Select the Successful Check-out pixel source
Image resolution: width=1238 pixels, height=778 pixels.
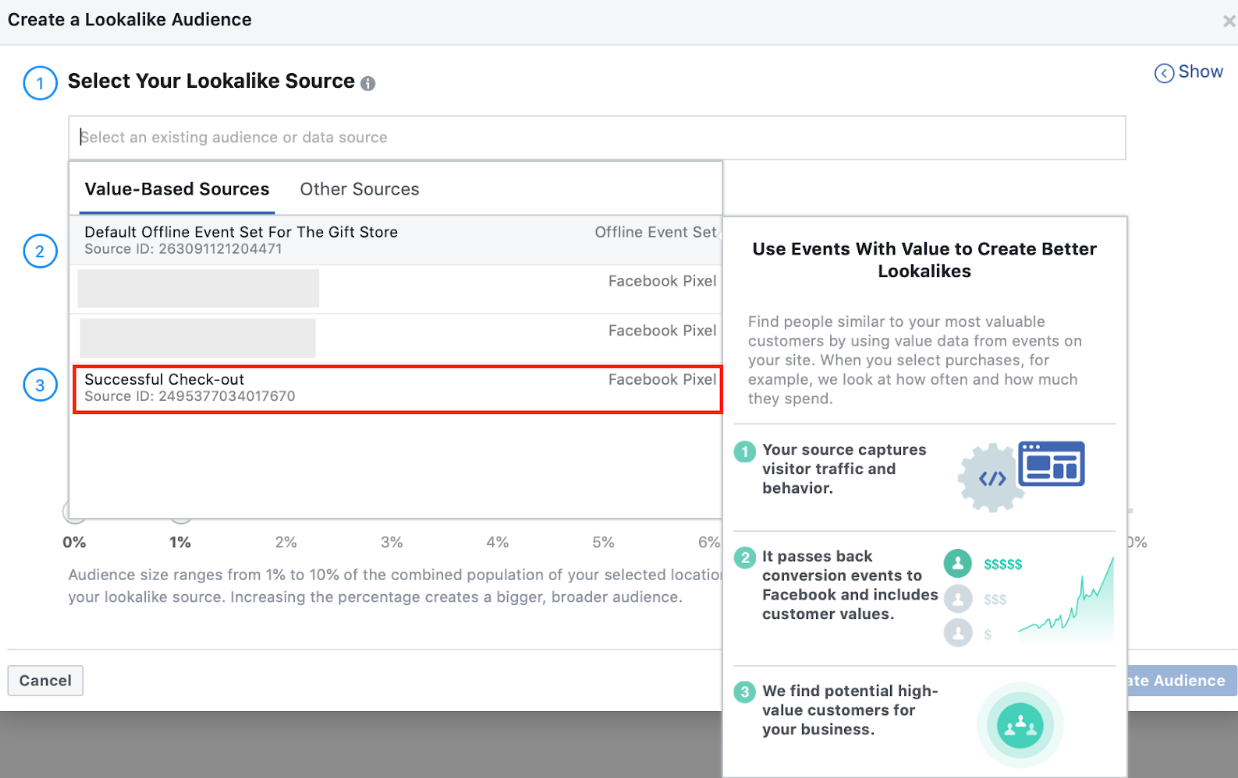pyautogui.click(x=396, y=388)
